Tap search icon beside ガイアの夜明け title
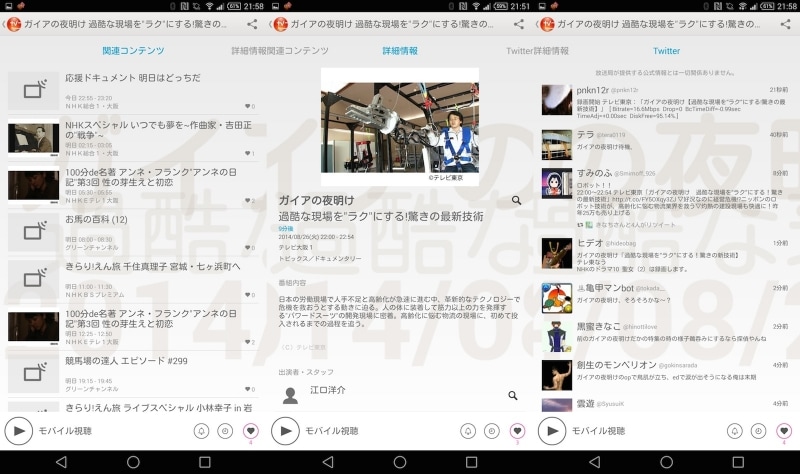The width and height of the screenshot is (800, 474). tap(516, 201)
